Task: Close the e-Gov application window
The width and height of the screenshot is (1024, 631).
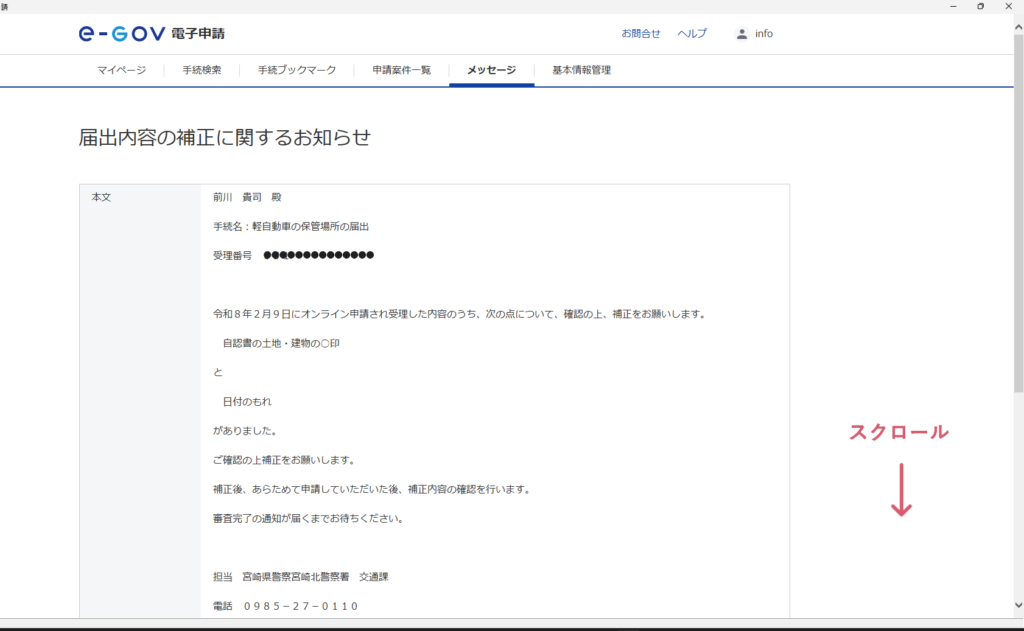Action: [1008, 6]
